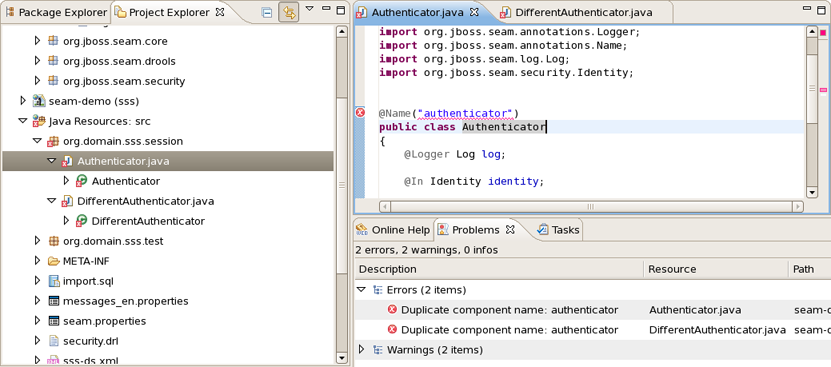Click error icon for Authenticator.java problem

pyautogui.click(x=392, y=310)
